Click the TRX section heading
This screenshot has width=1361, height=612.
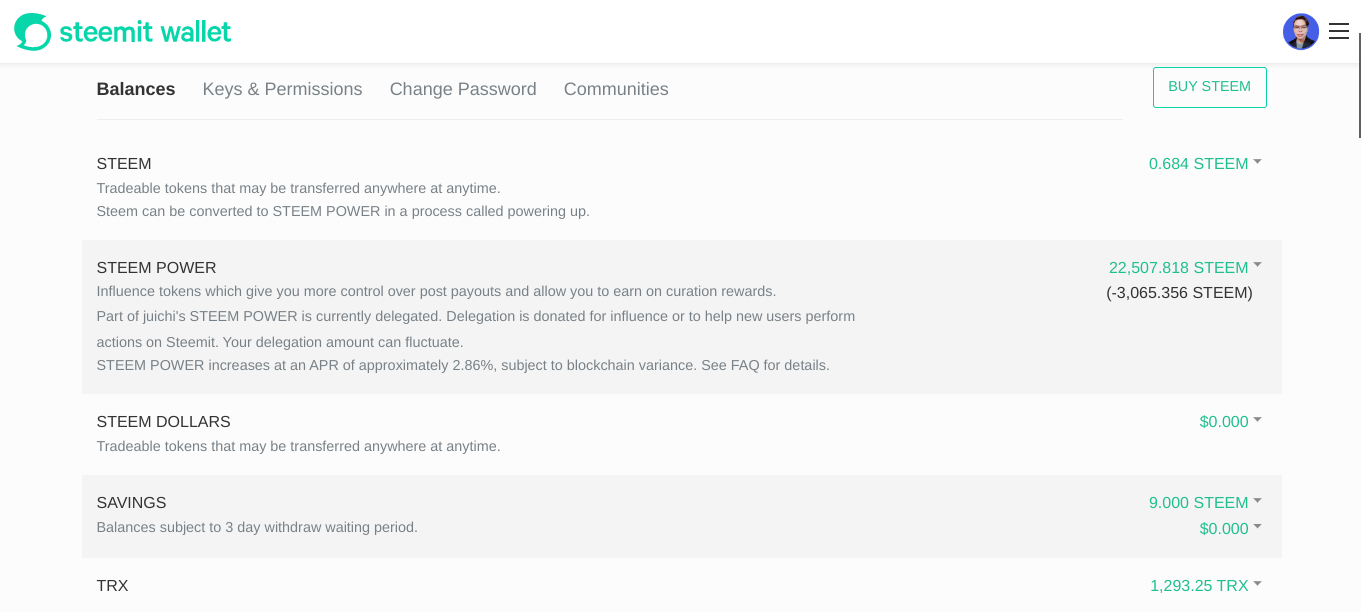(x=112, y=586)
